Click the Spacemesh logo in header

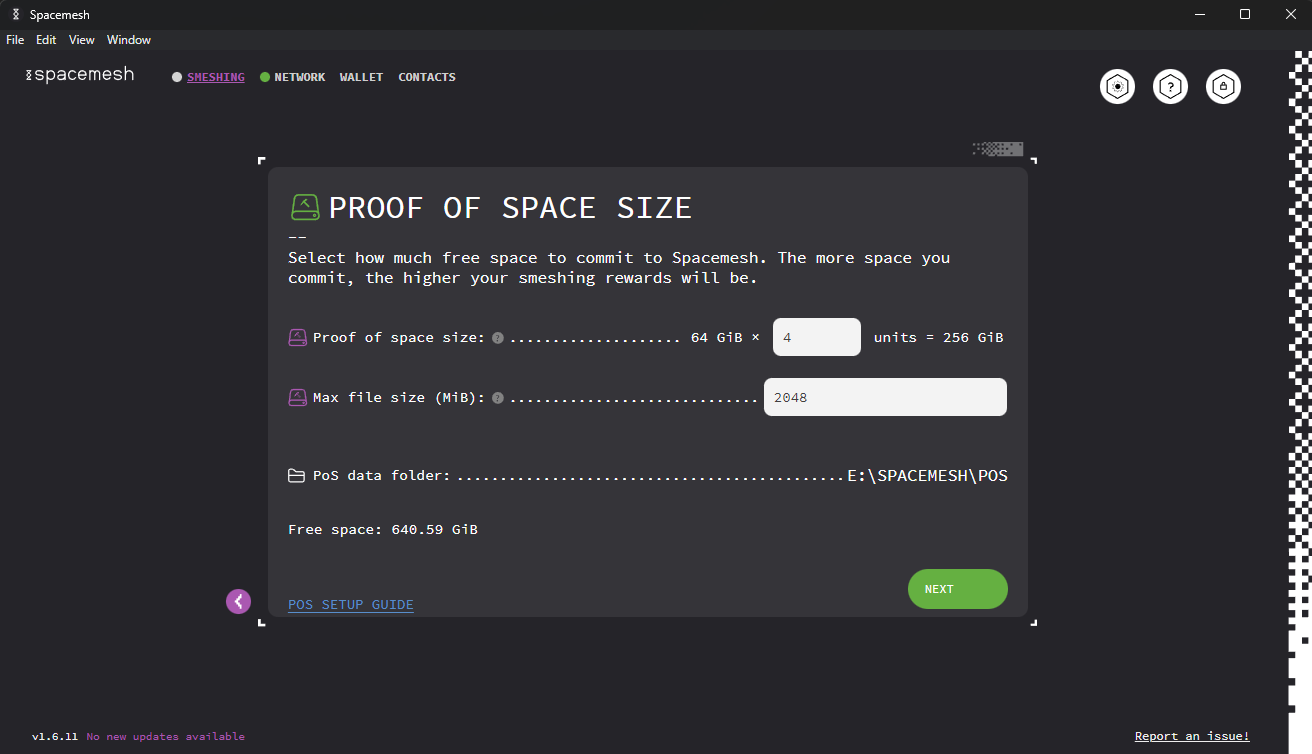[80, 75]
